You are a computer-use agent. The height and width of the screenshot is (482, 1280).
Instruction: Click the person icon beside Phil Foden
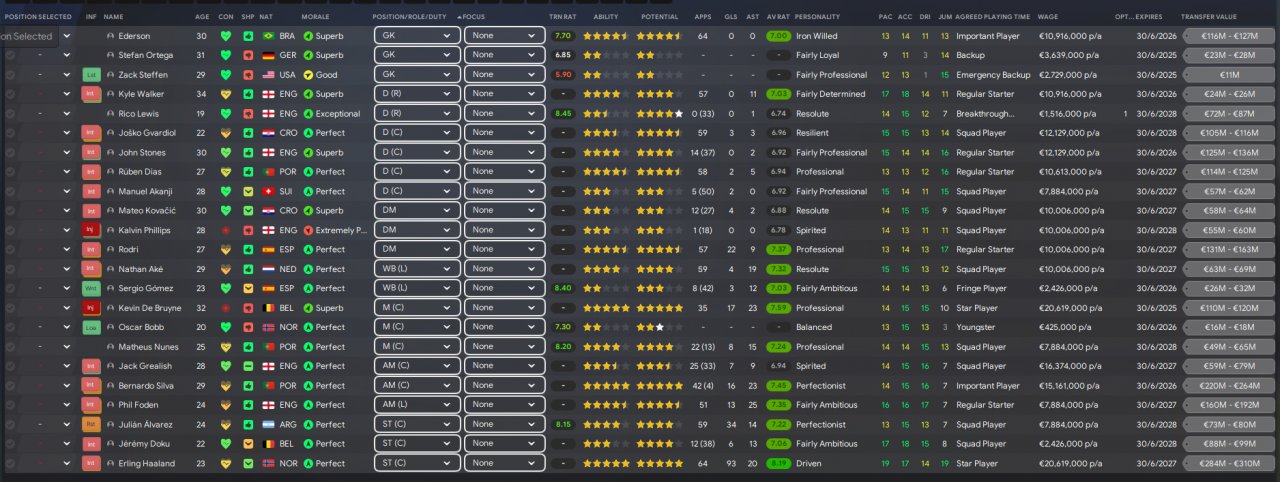point(110,405)
